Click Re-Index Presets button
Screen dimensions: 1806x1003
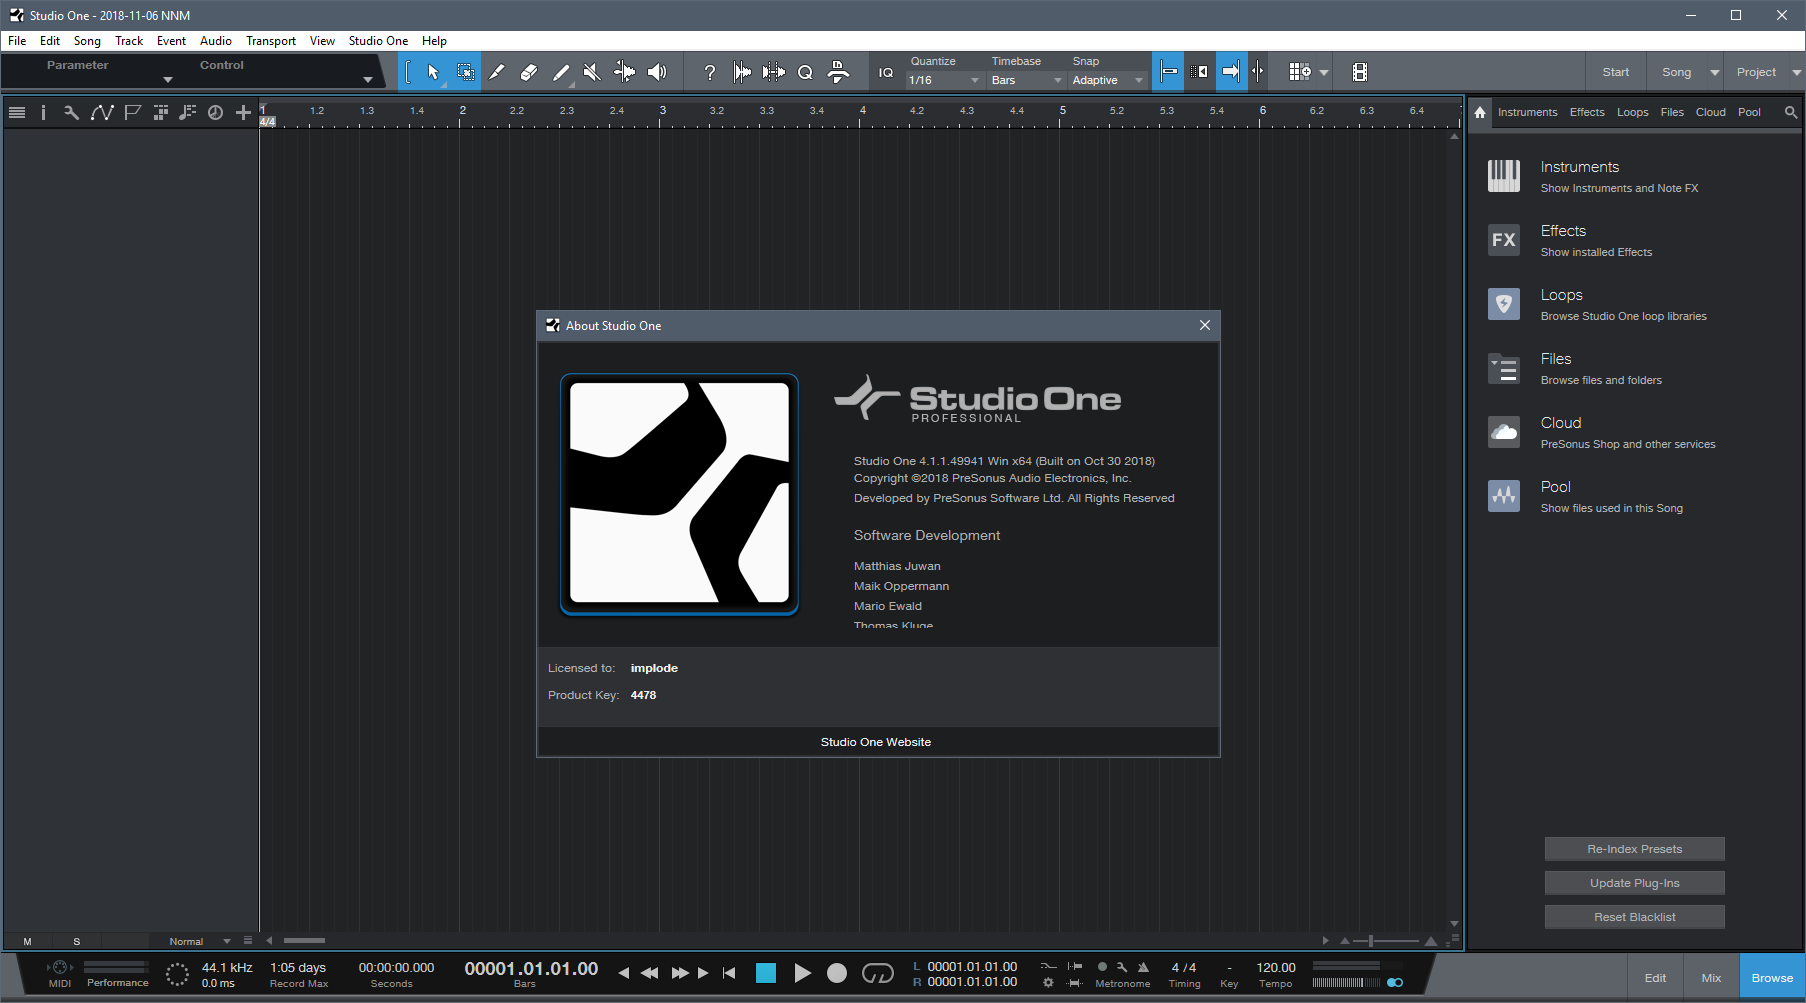coord(1635,849)
